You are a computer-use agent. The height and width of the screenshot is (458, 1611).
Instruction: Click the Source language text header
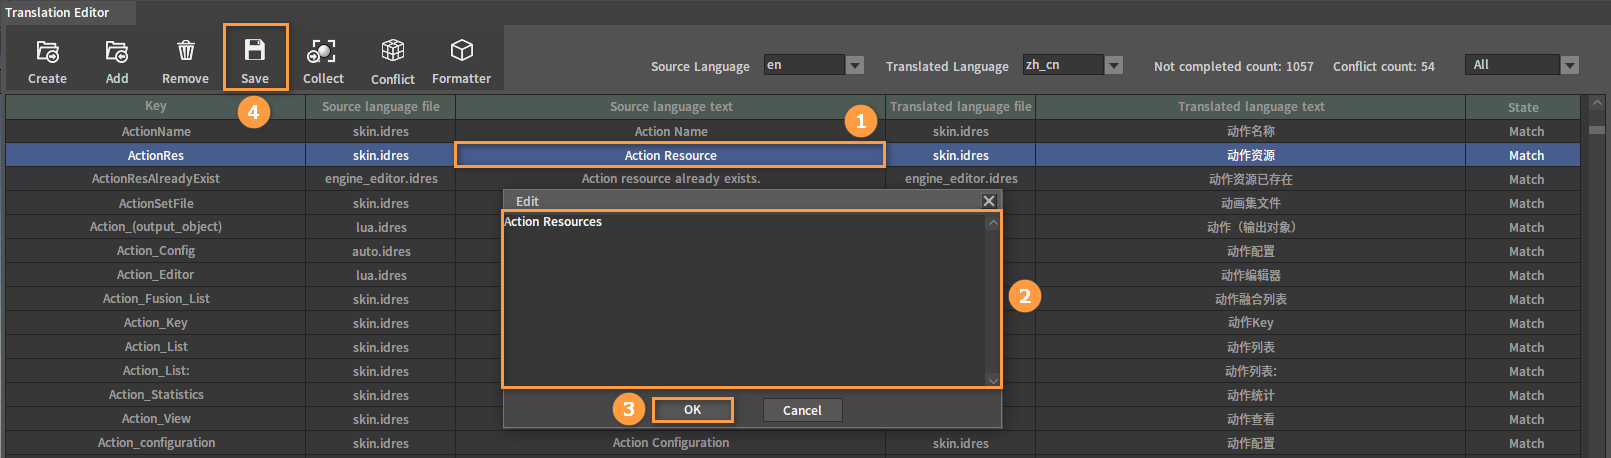[671, 107]
